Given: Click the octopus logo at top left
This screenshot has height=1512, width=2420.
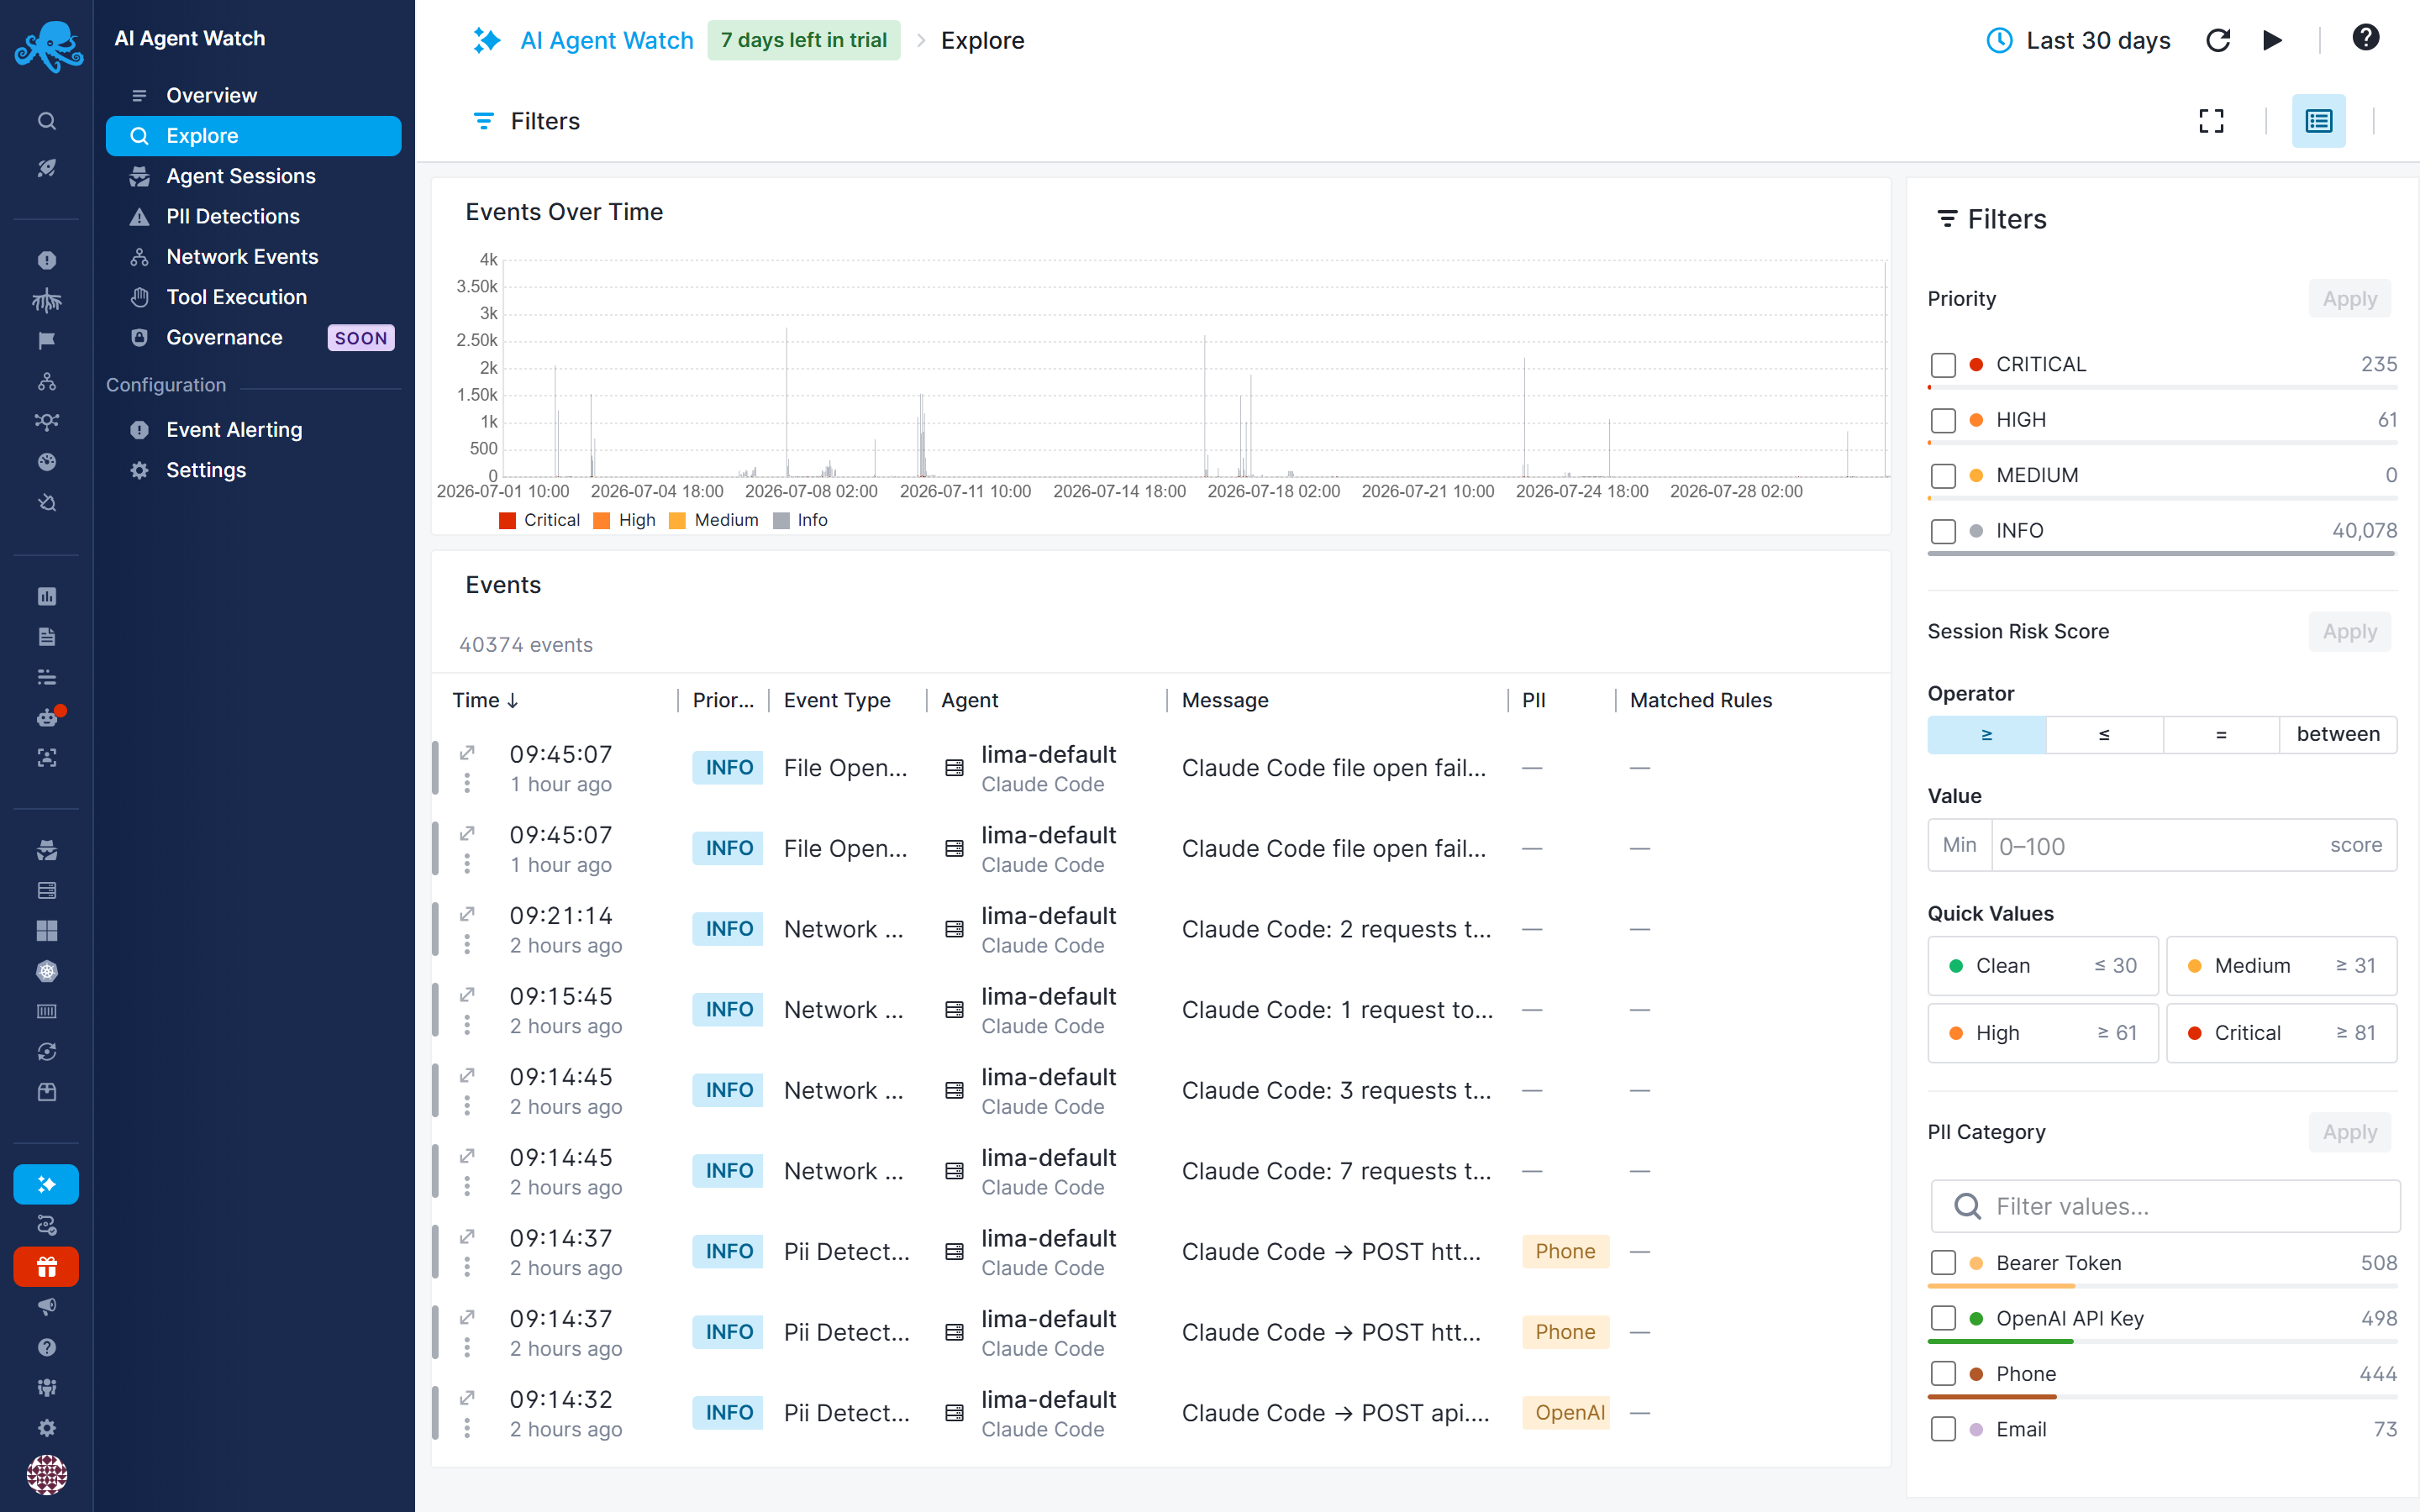Looking at the screenshot, I should tap(47, 45).
